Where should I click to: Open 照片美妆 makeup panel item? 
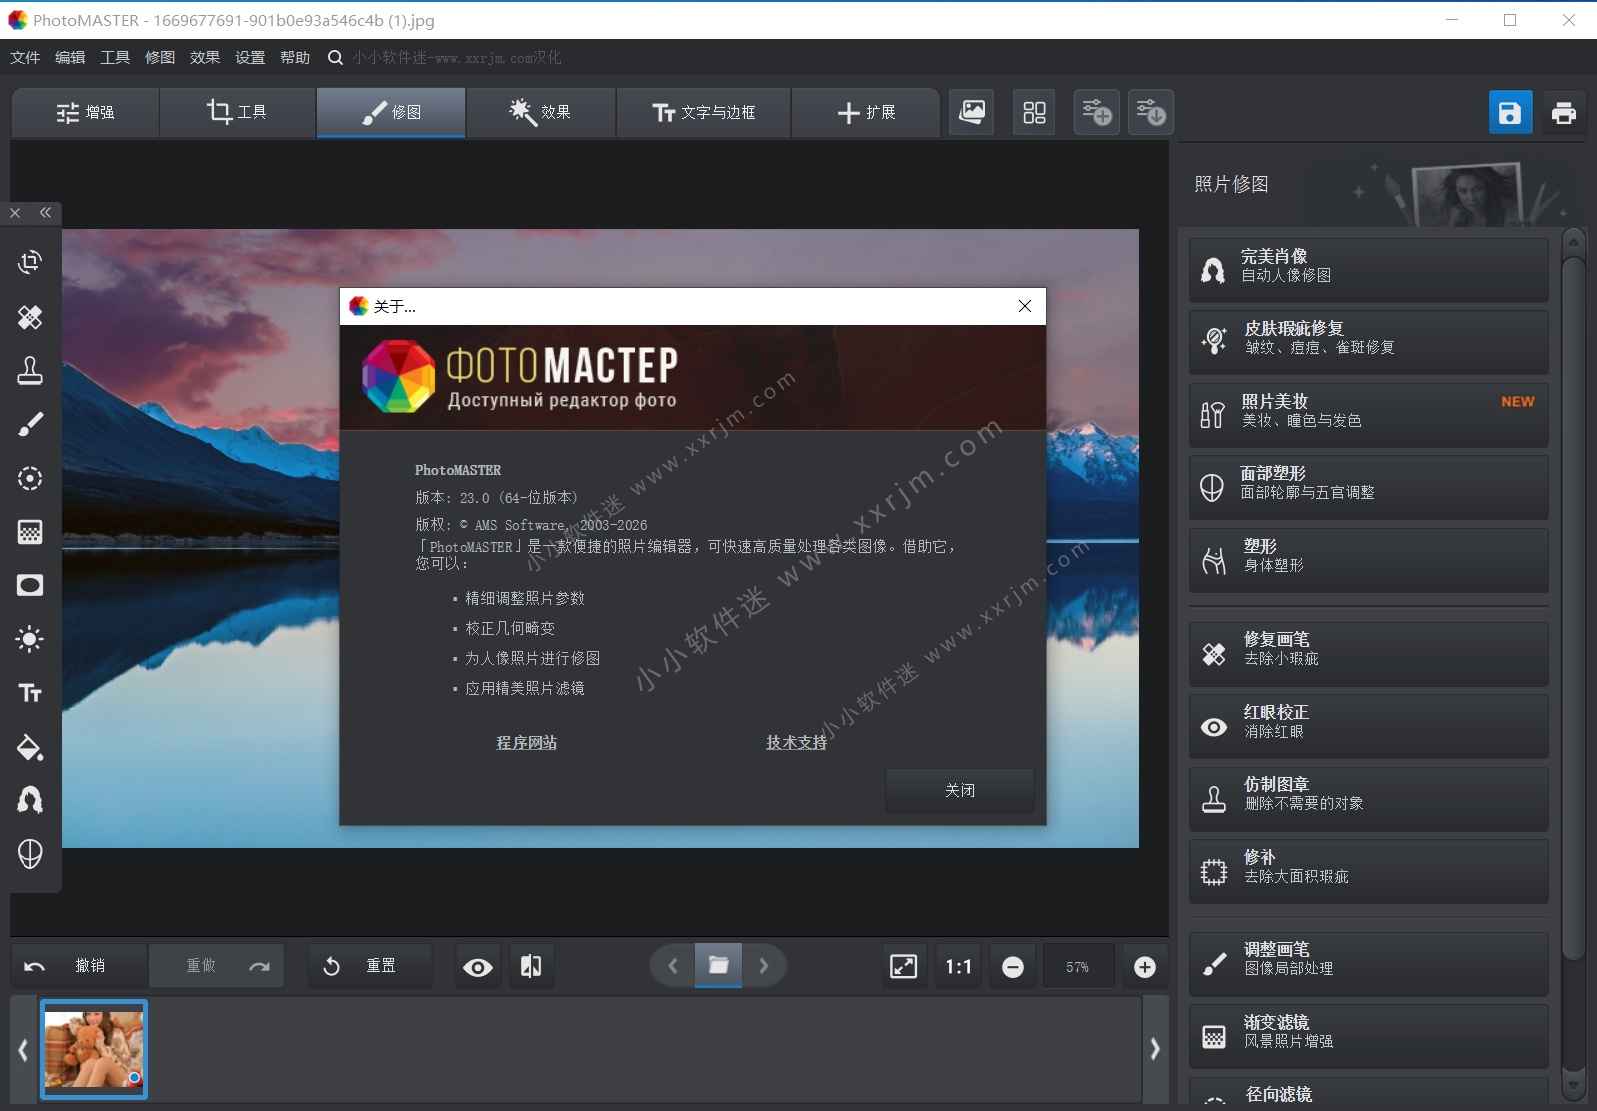pos(1368,414)
